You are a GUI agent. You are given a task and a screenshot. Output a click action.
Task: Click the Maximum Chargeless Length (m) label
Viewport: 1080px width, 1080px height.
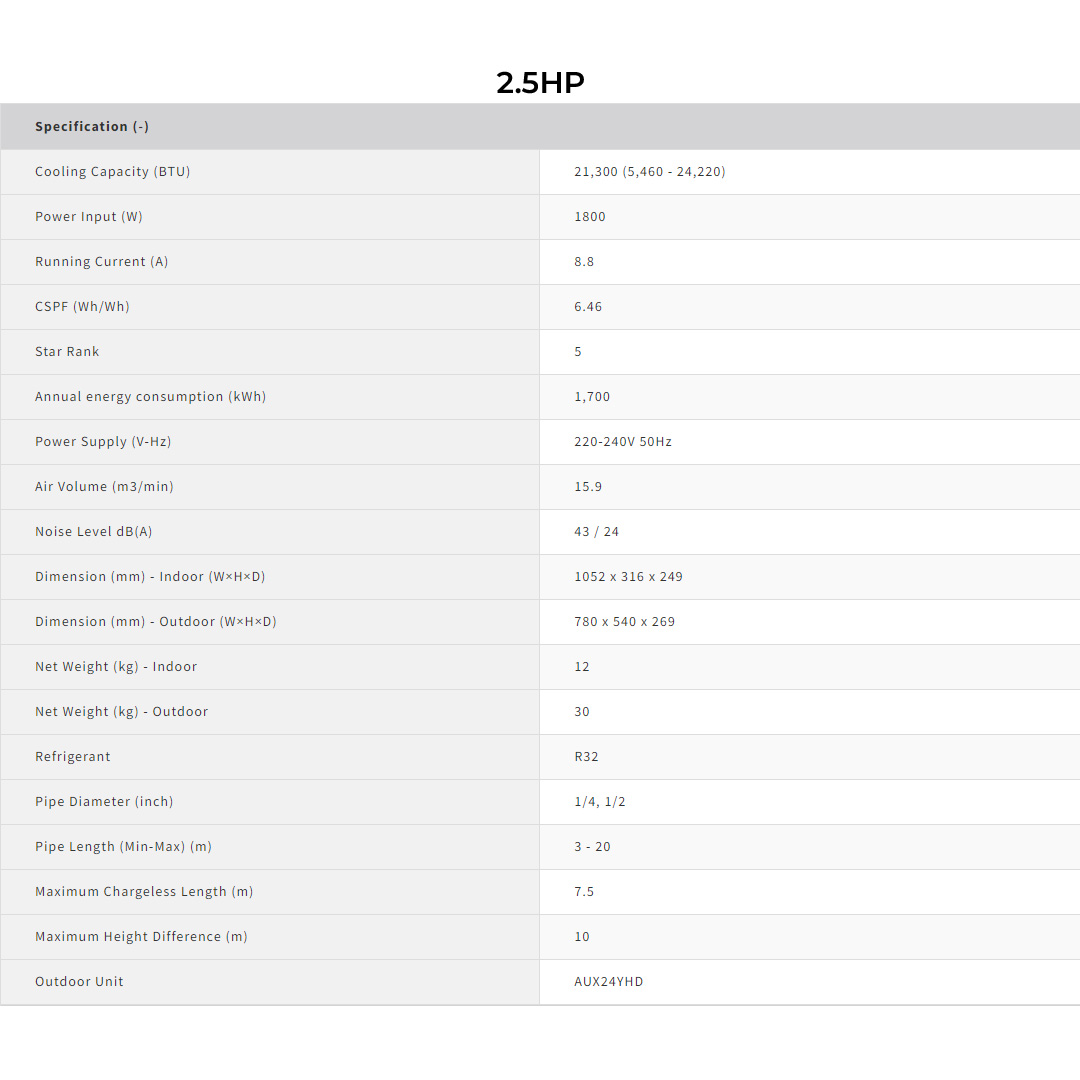pos(144,892)
